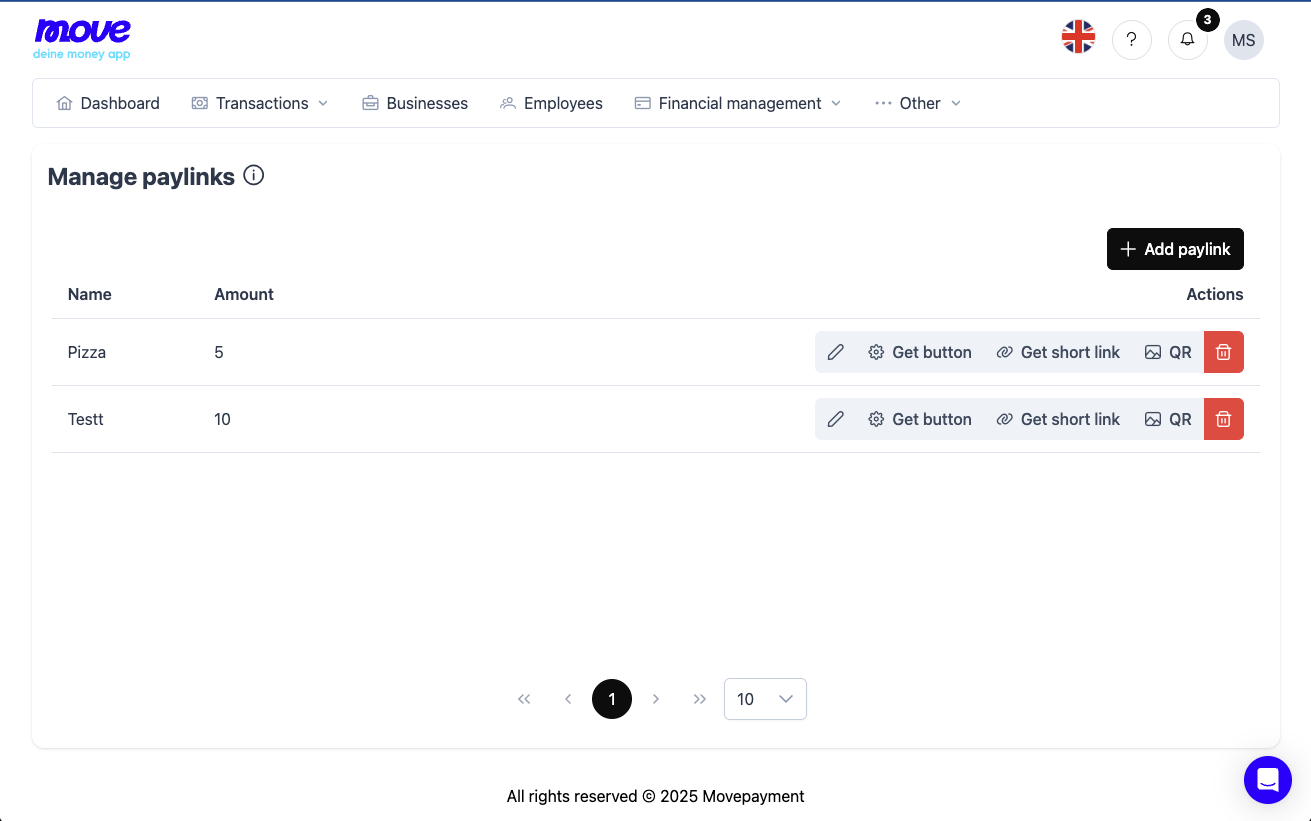Delete the Pizza paylink
Viewport: 1311px width, 821px height.
pyautogui.click(x=1223, y=352)
